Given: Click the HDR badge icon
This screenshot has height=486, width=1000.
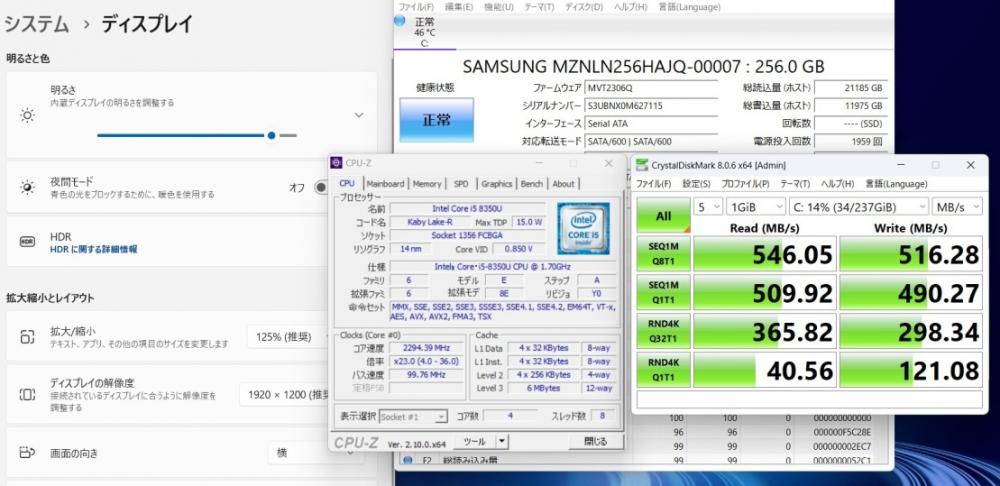Looking at the screenshot, I should coord(27,242).
